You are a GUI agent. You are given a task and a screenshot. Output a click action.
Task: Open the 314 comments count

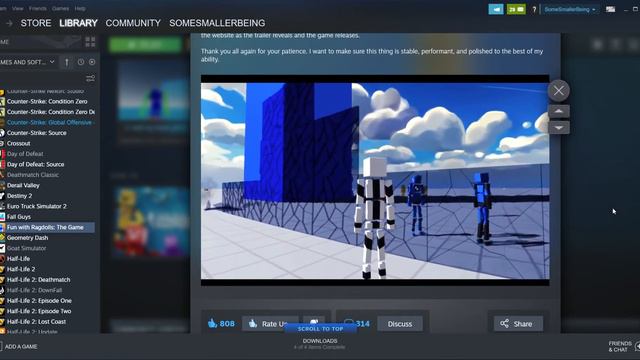(357, 324)
